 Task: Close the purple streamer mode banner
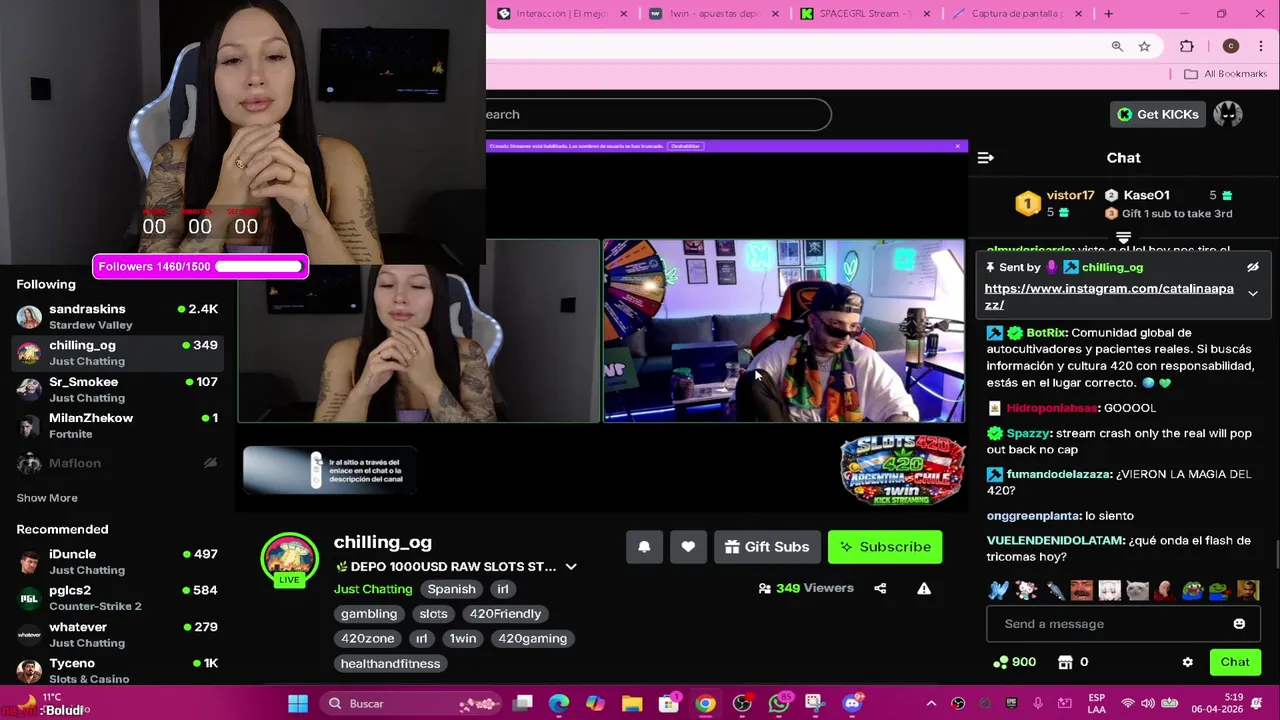click(958, 146)
